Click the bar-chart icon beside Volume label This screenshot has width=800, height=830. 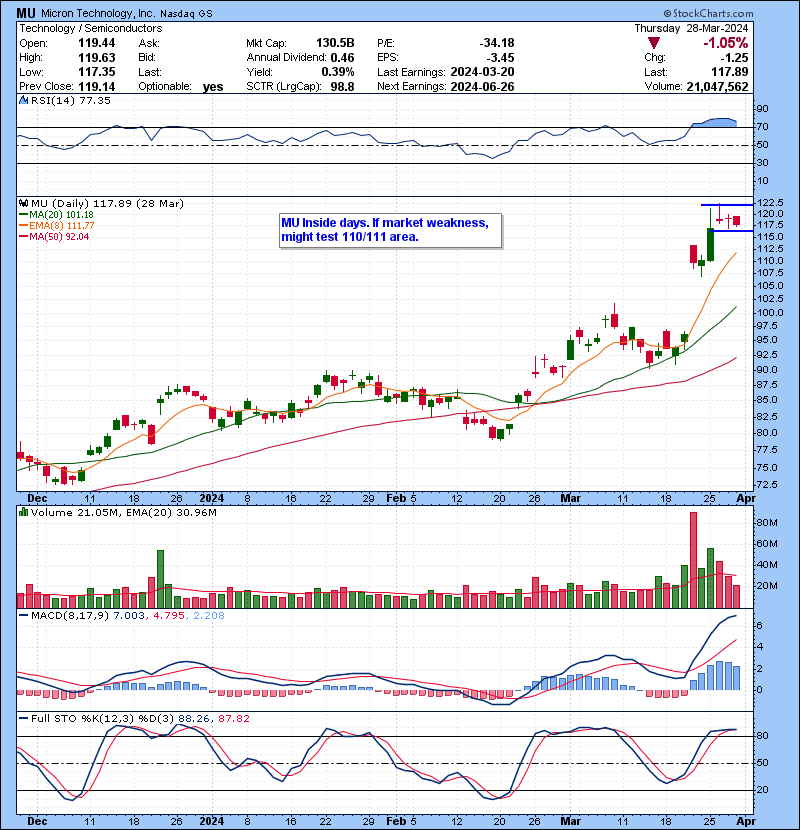(23, 512)
